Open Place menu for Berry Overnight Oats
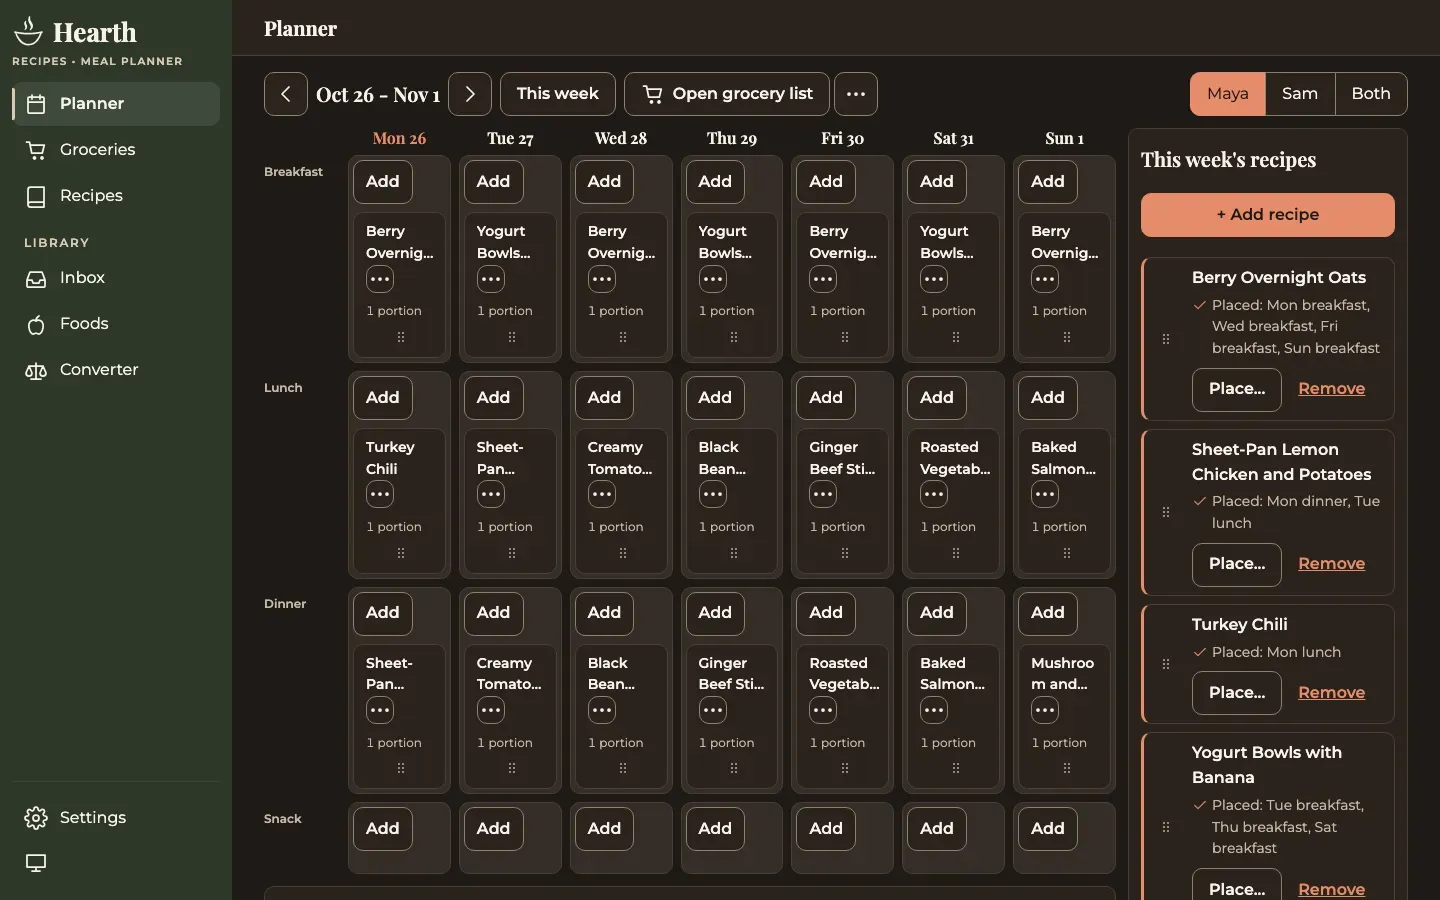Viewport: 1440px width, 900px height. pyautogui.click(x=1237, y=390)
